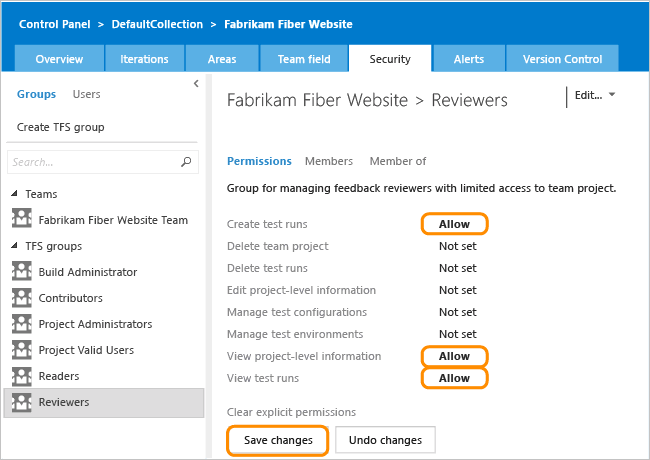Click the Build Administrator group icon
This screenshot has height=460, width=650.
click(x=21, y=272)
